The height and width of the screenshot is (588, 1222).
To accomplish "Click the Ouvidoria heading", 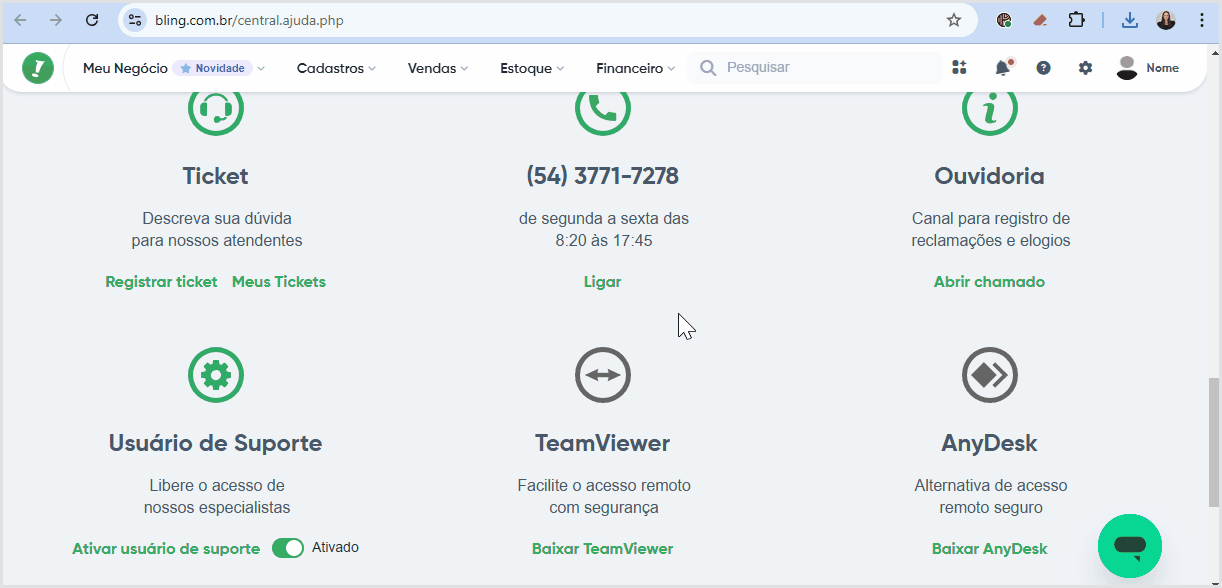I will (990, 176).
